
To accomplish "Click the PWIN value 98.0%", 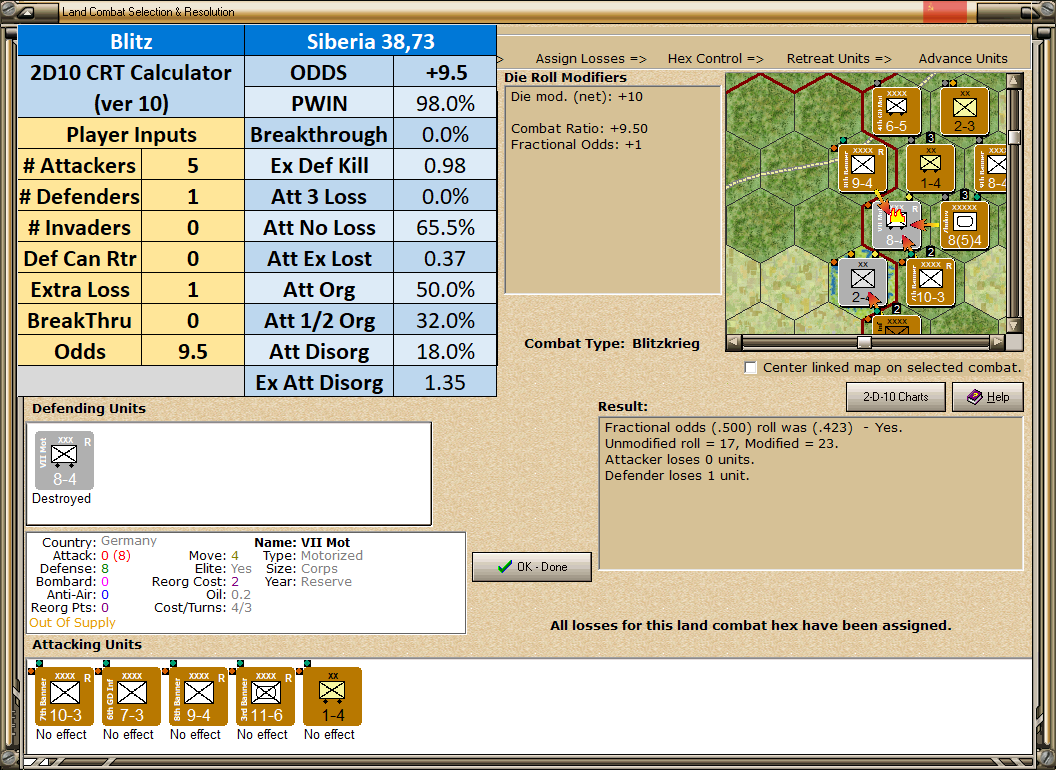I will coord(445,104).
